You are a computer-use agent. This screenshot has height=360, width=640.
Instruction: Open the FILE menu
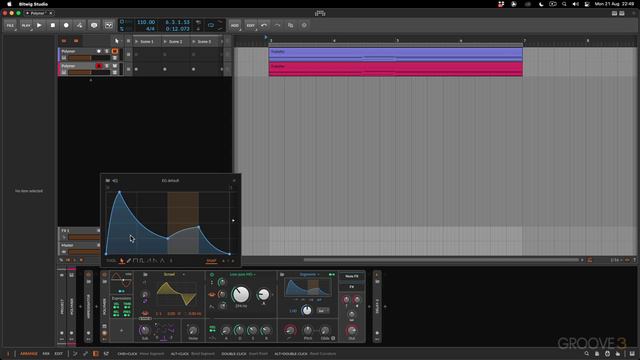pos(10,25)
